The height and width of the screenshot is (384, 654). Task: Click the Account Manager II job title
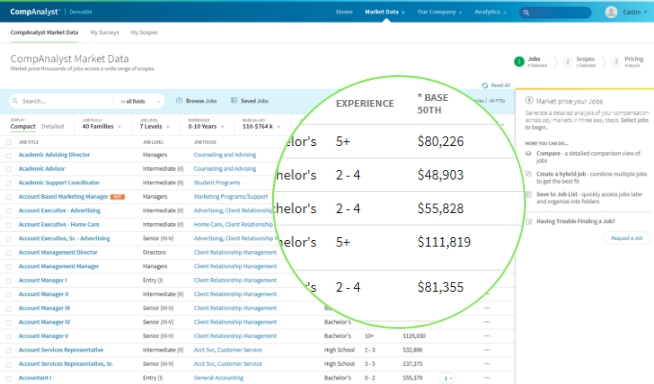pyautogui.click(x=43, y=294)
